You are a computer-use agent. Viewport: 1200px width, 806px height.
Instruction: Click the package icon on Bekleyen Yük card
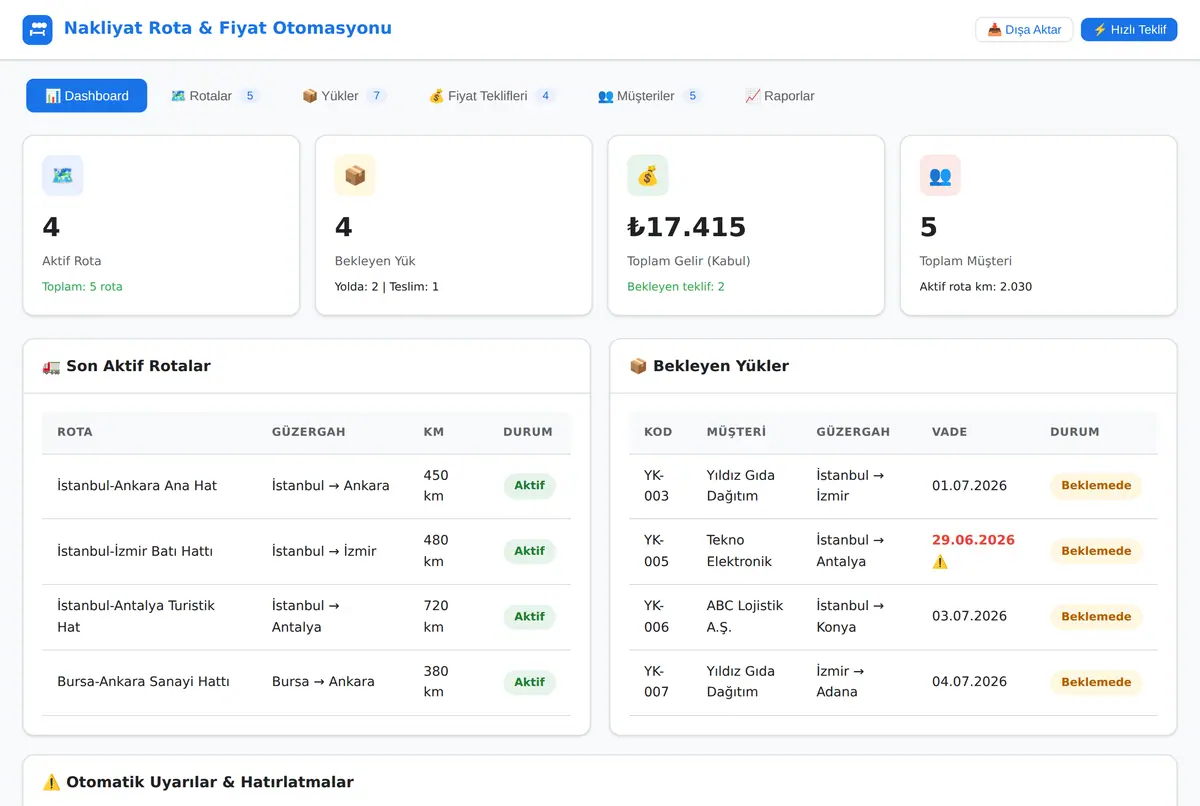tap(355, 175)
